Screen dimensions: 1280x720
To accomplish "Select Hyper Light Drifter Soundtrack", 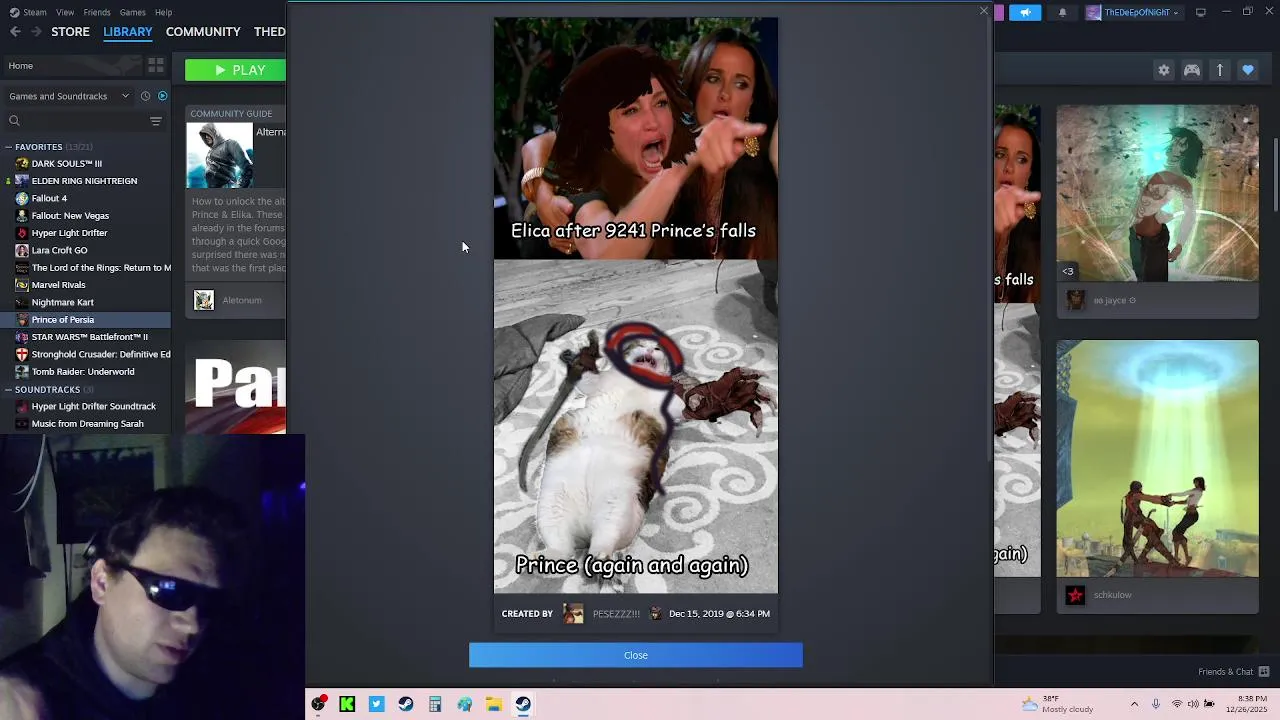I will click(x=93, y=407).
